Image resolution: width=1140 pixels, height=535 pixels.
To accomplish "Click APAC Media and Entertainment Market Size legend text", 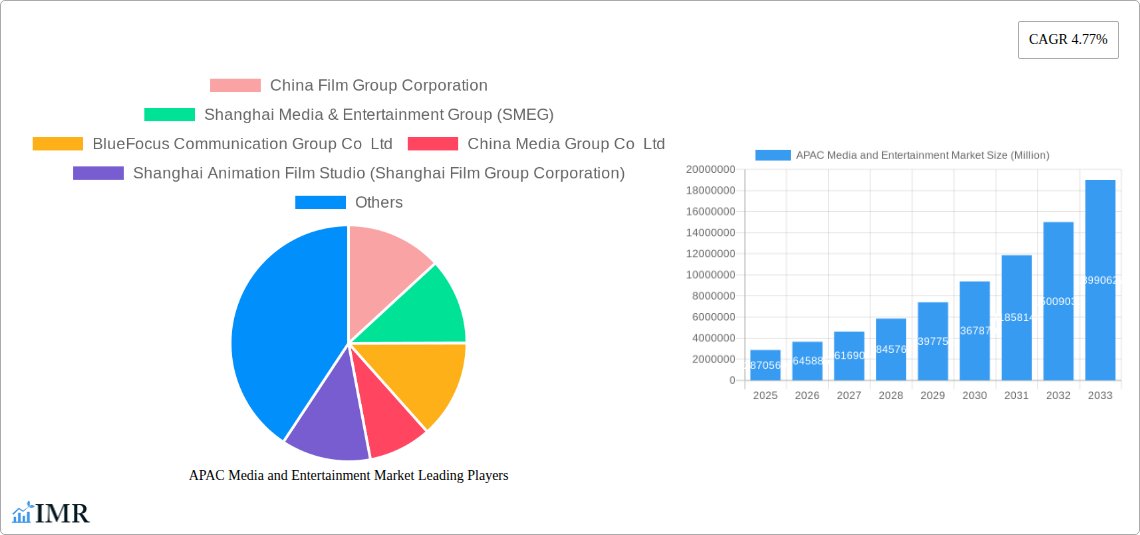I will click(923, 155).
